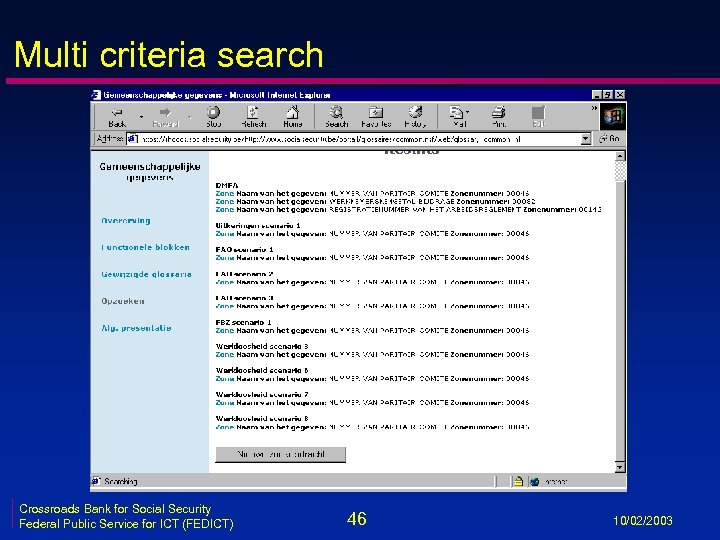Click the lock icon in status bar
720x540 pixels.
518,482
